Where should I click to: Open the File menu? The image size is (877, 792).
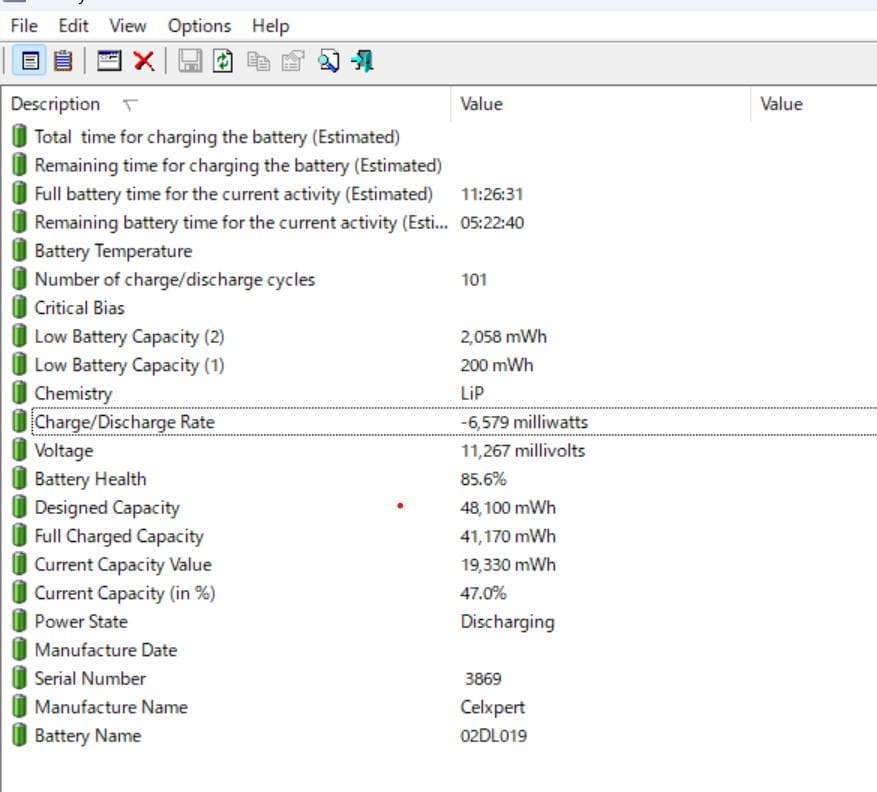pyautogui.click(x=23, y=25)
